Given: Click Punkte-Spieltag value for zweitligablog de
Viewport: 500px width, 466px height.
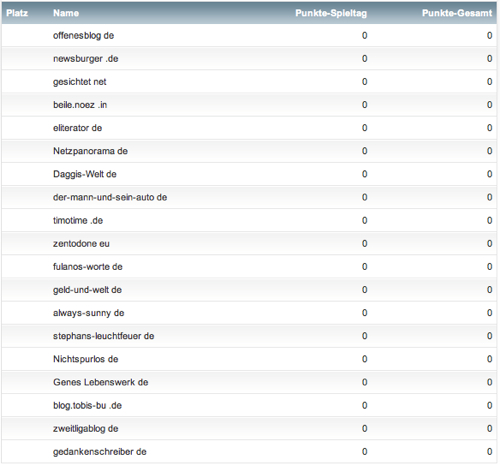Looking at the screenshot, I should (364, 429).
